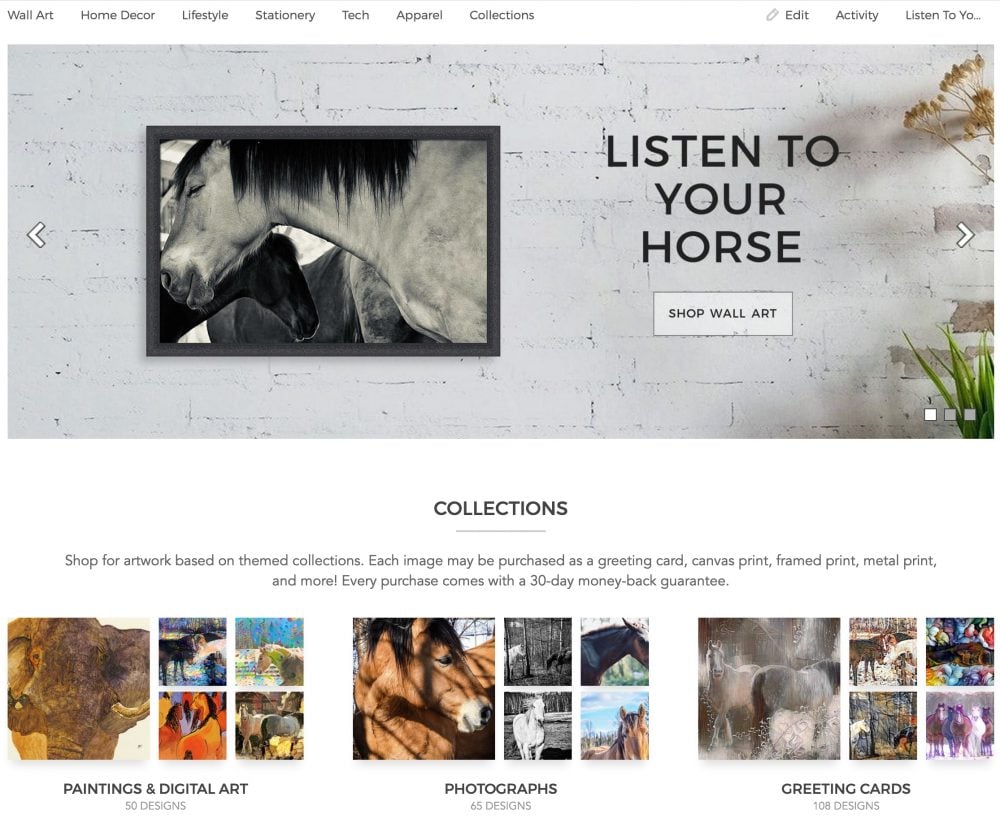The image size is (1000, 823).
Task: Select the first carousel indicator dot
Action: pos(930,415)
